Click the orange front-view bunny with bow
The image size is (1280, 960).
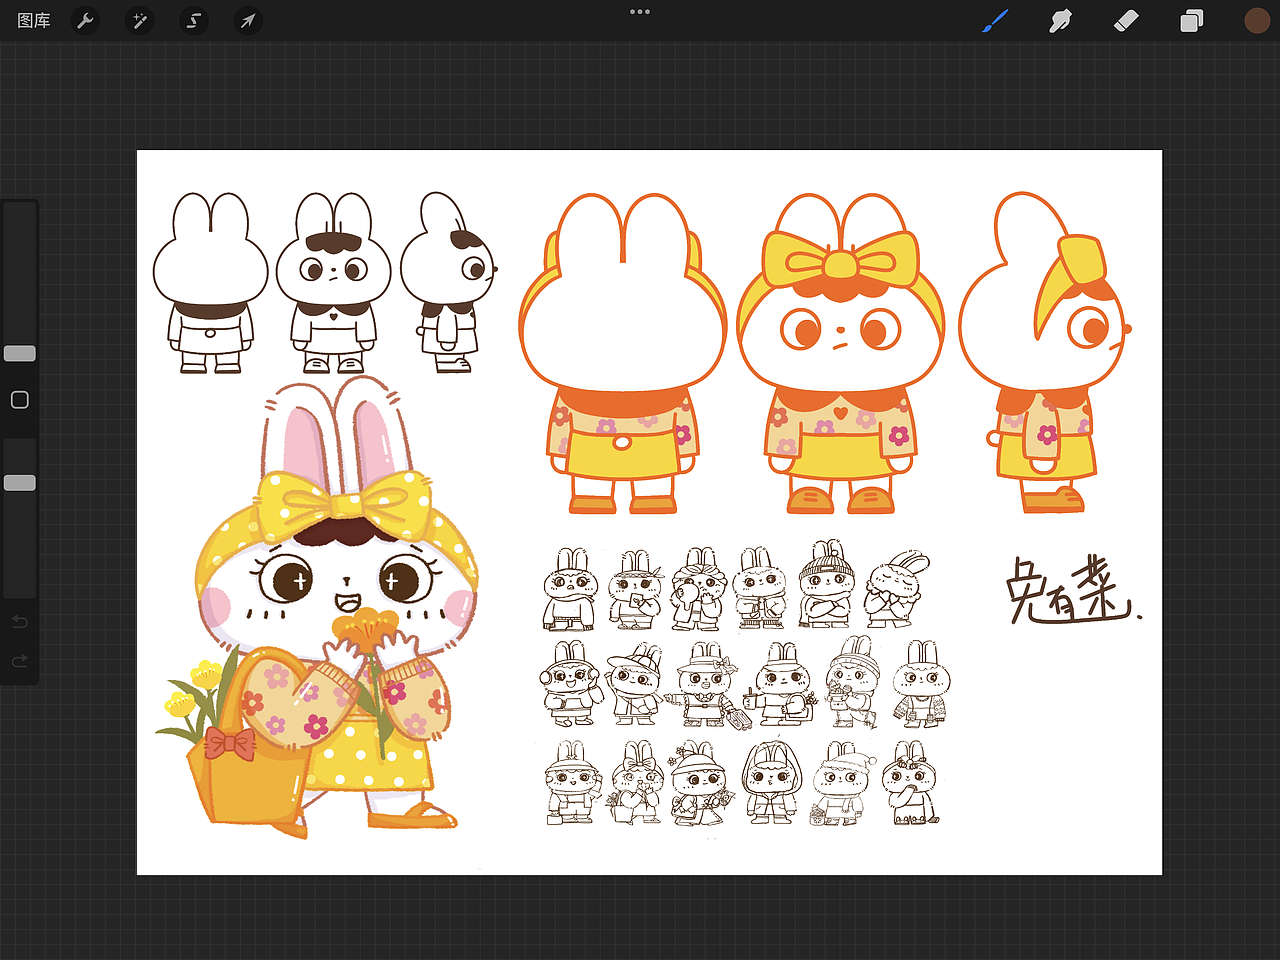841,353
